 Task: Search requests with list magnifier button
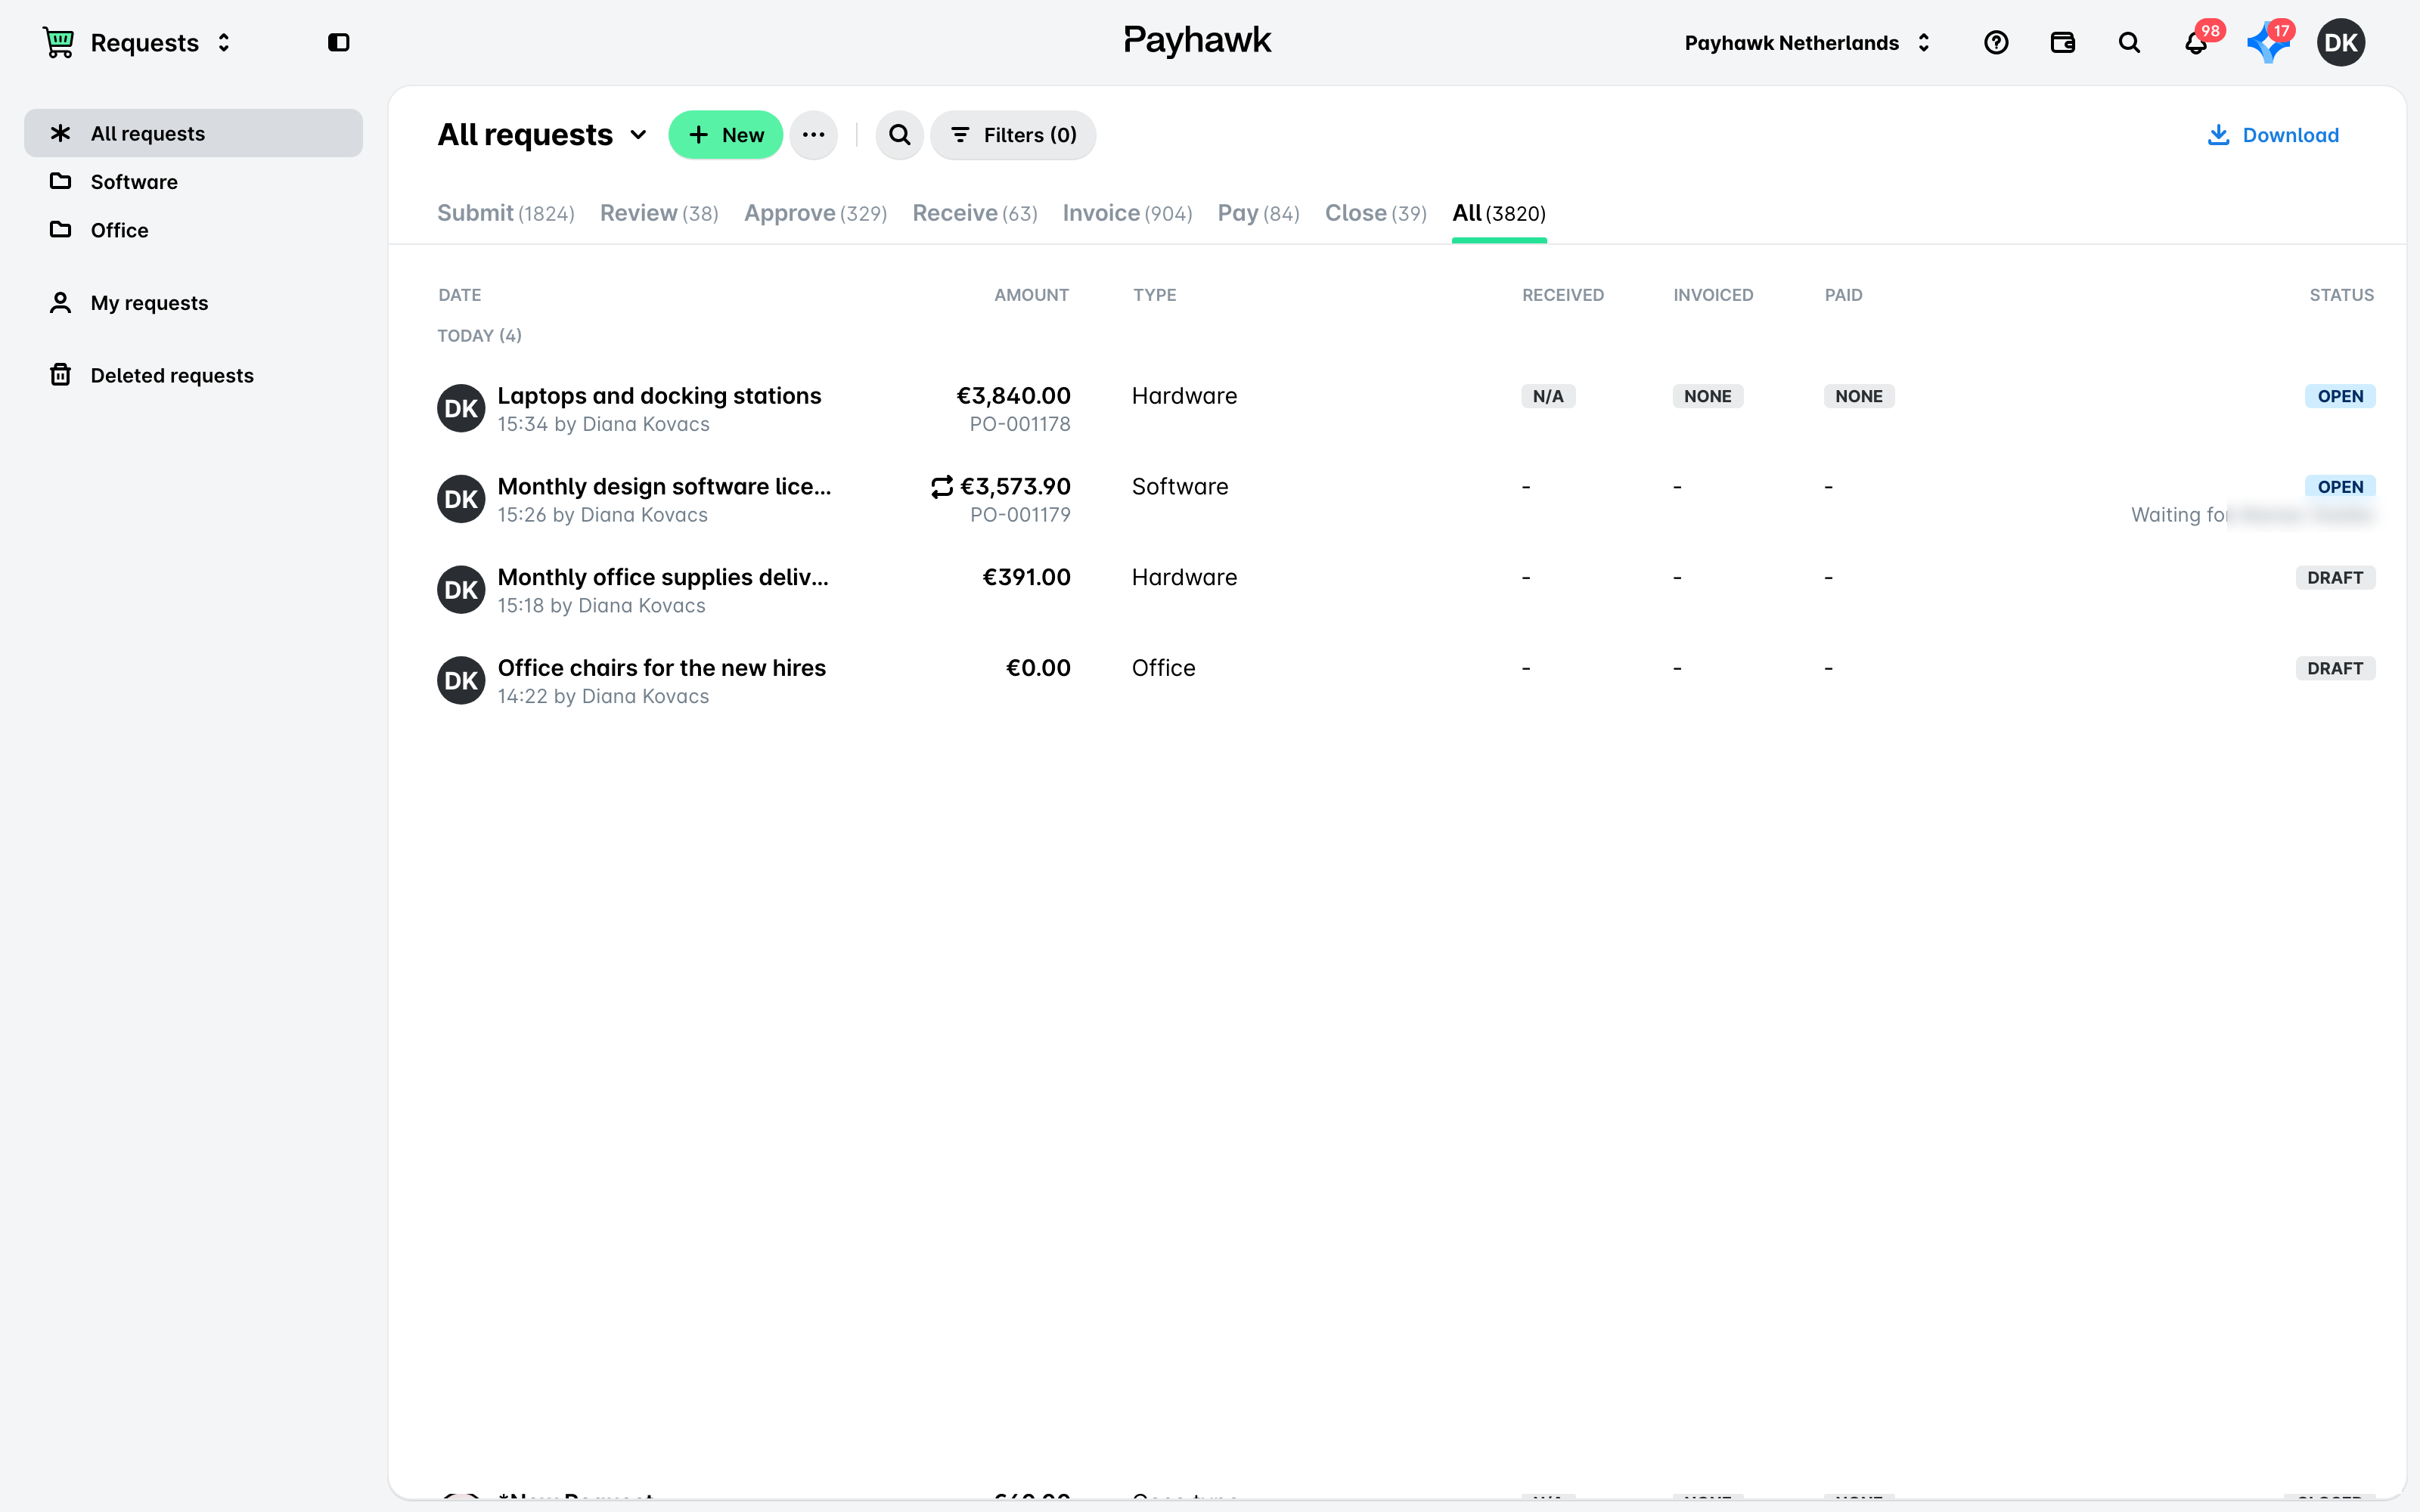[900, 135]
